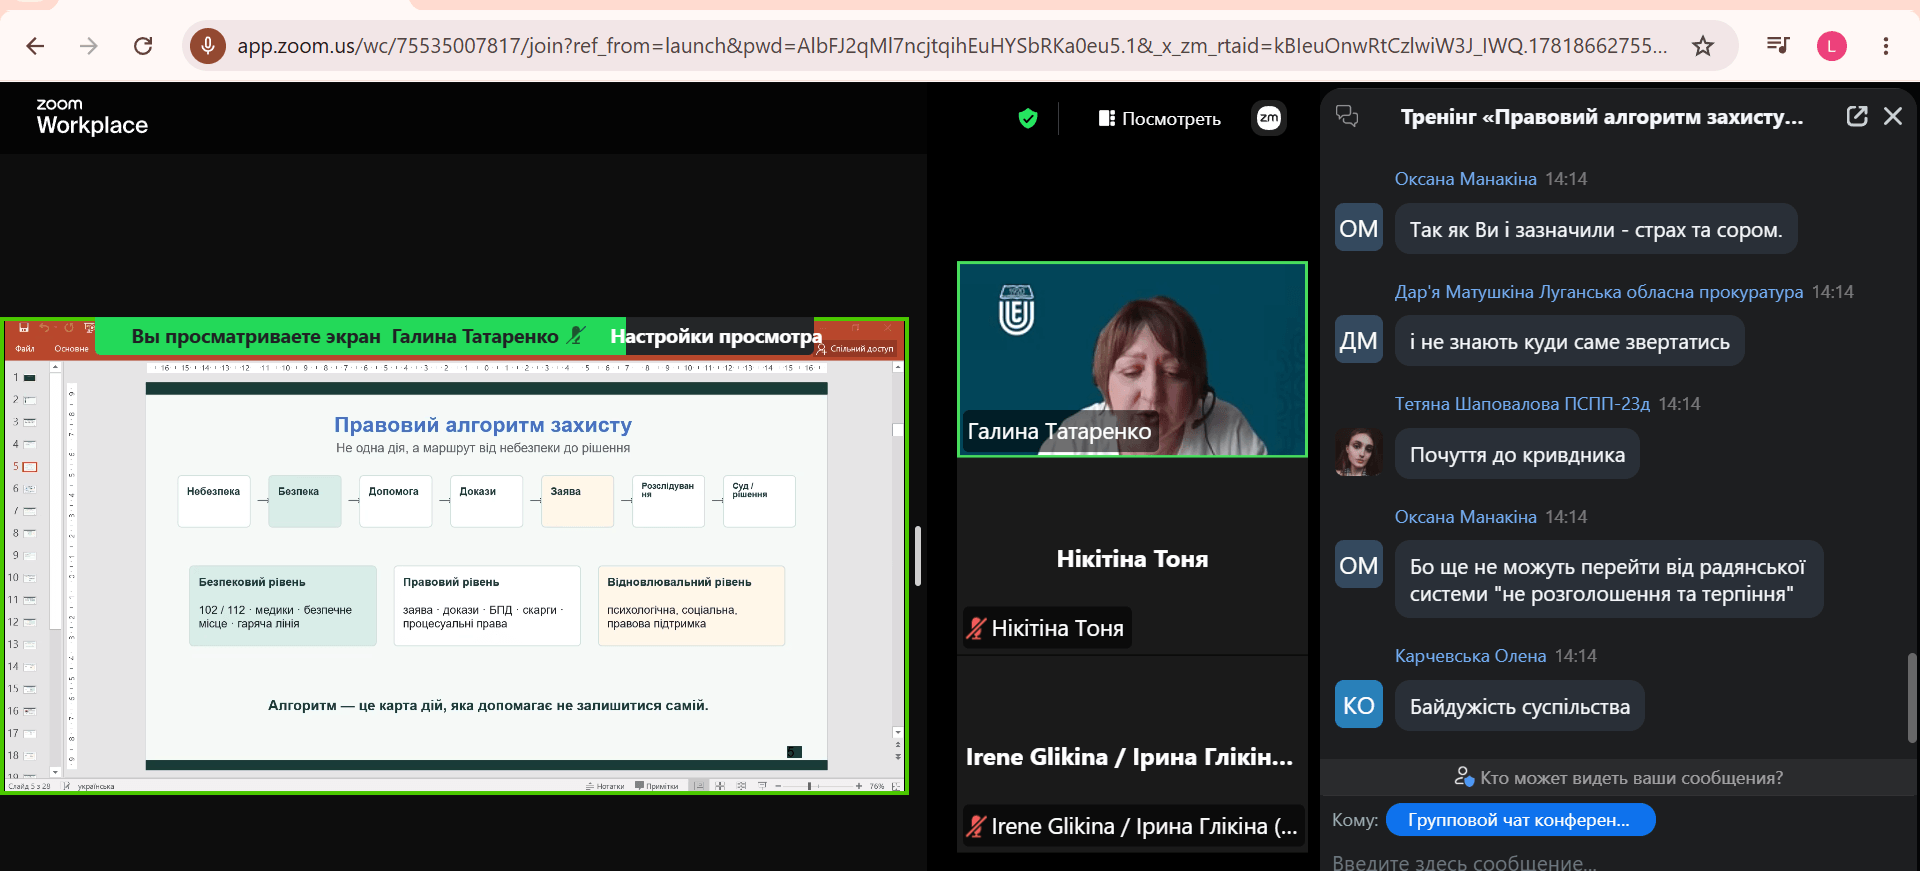Image resolution: width=1920 pixels, height=871 pixels.
Task: Click the Заява box on the slide
Action: tap(577, 501)
